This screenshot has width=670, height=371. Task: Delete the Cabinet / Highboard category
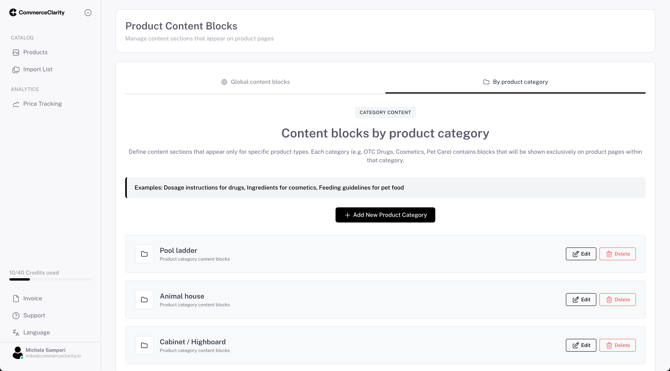click(x=617, y=345)
